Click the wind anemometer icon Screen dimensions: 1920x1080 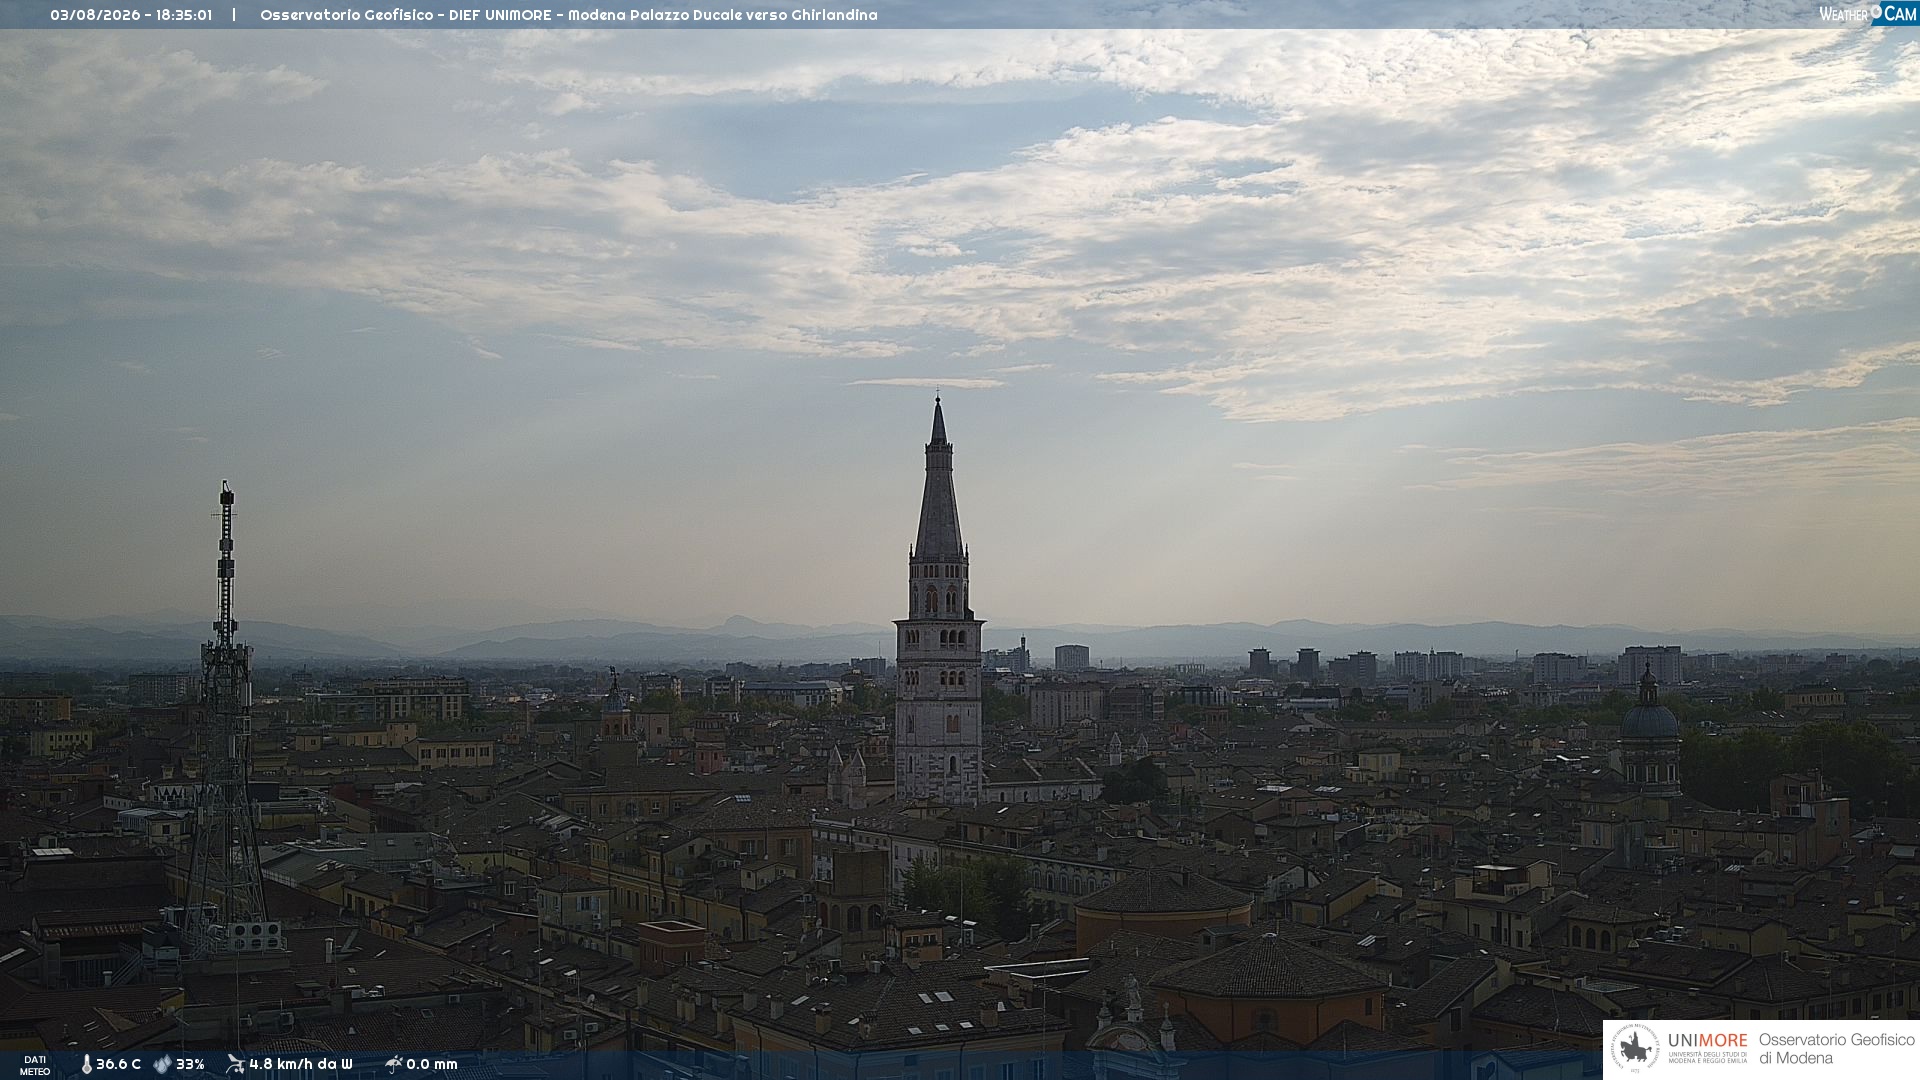[235, 1064]
